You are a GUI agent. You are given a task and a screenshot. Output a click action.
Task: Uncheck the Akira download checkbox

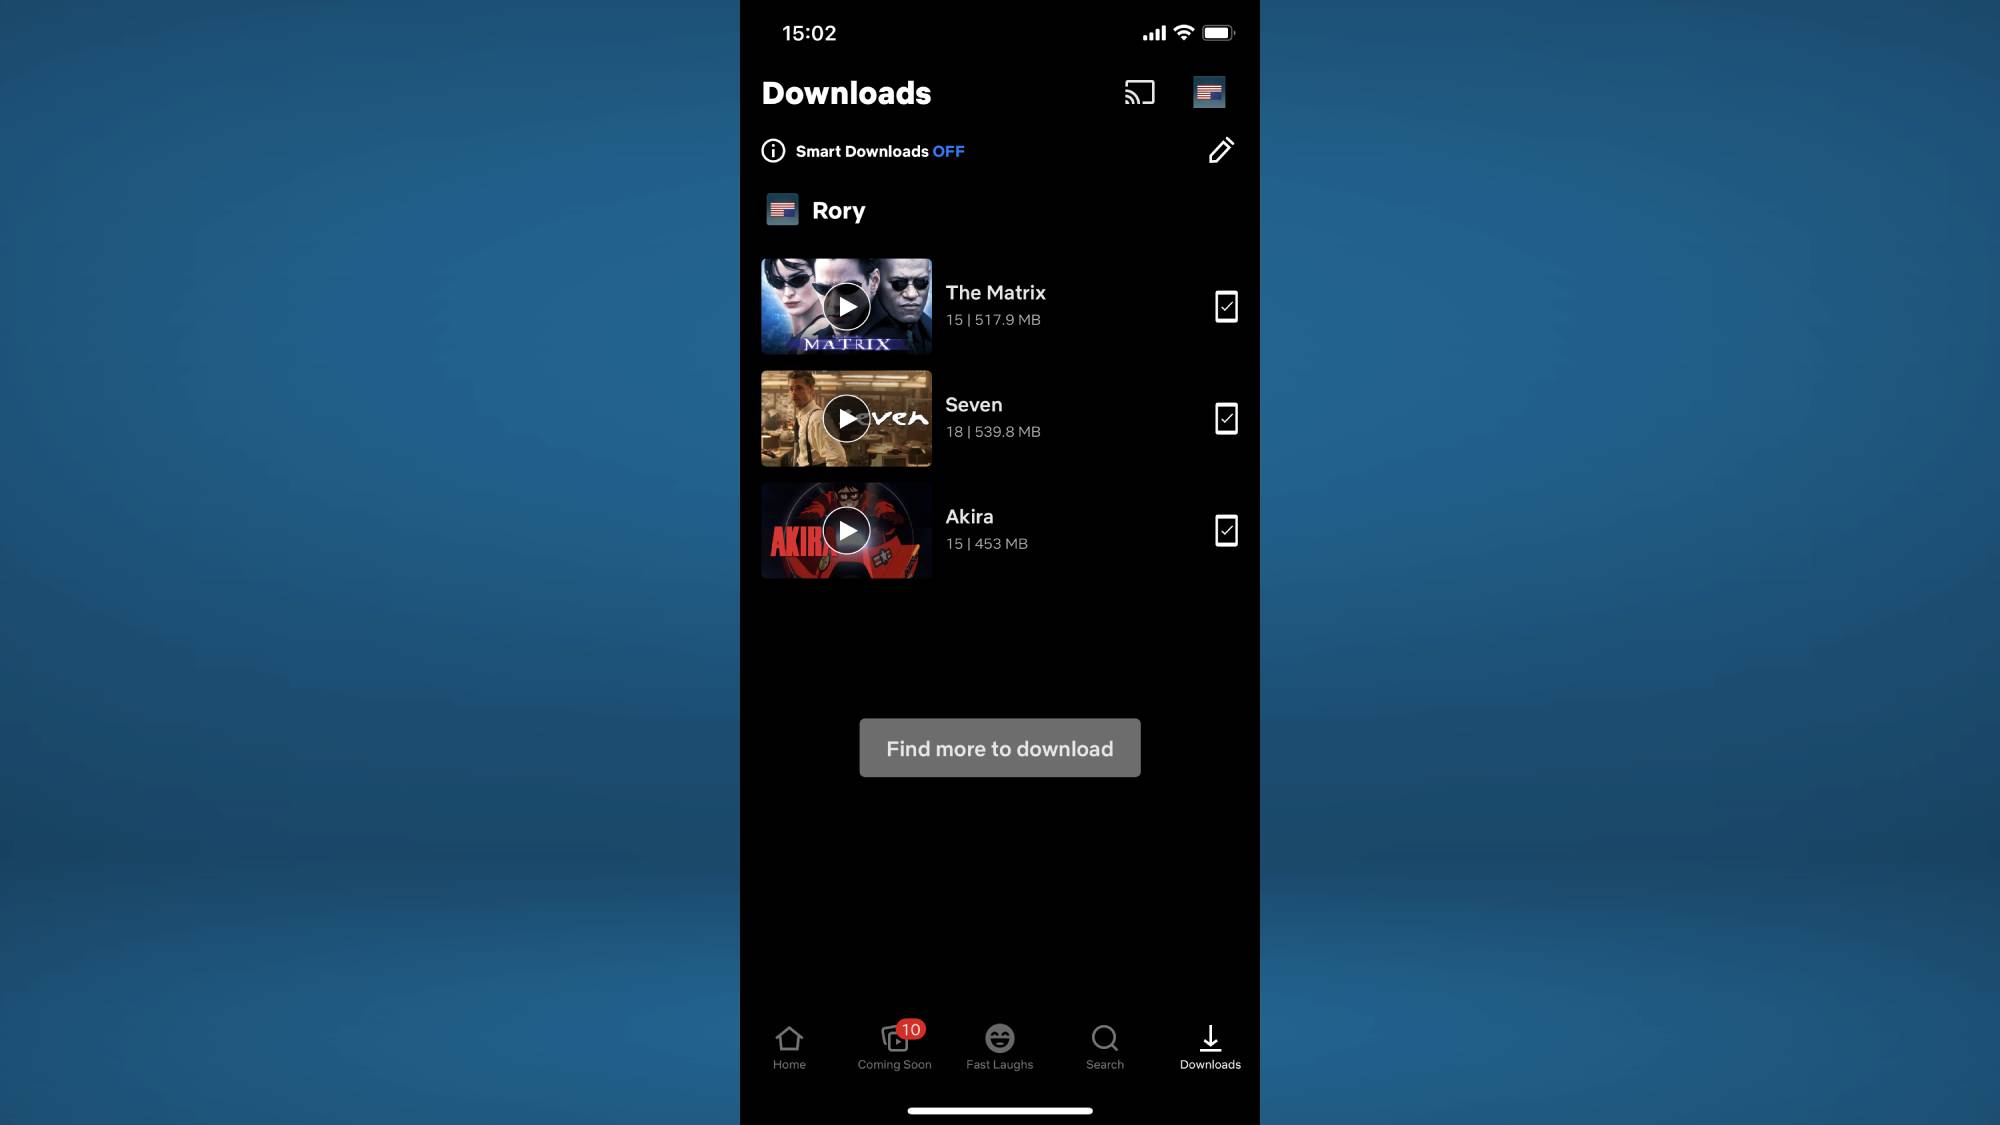pos(1224,530)
